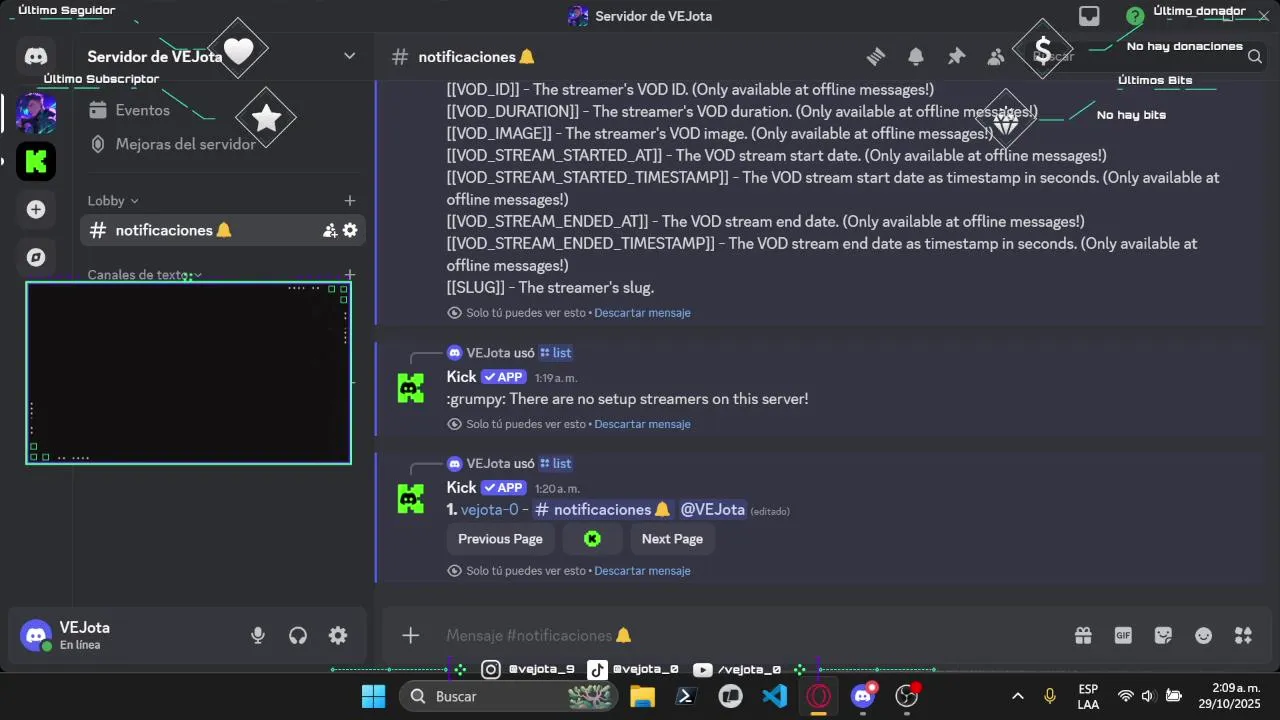The image size is (1280, 720).
Task: Click the notificaciones channel title in header
Action: tap(476, 57)
